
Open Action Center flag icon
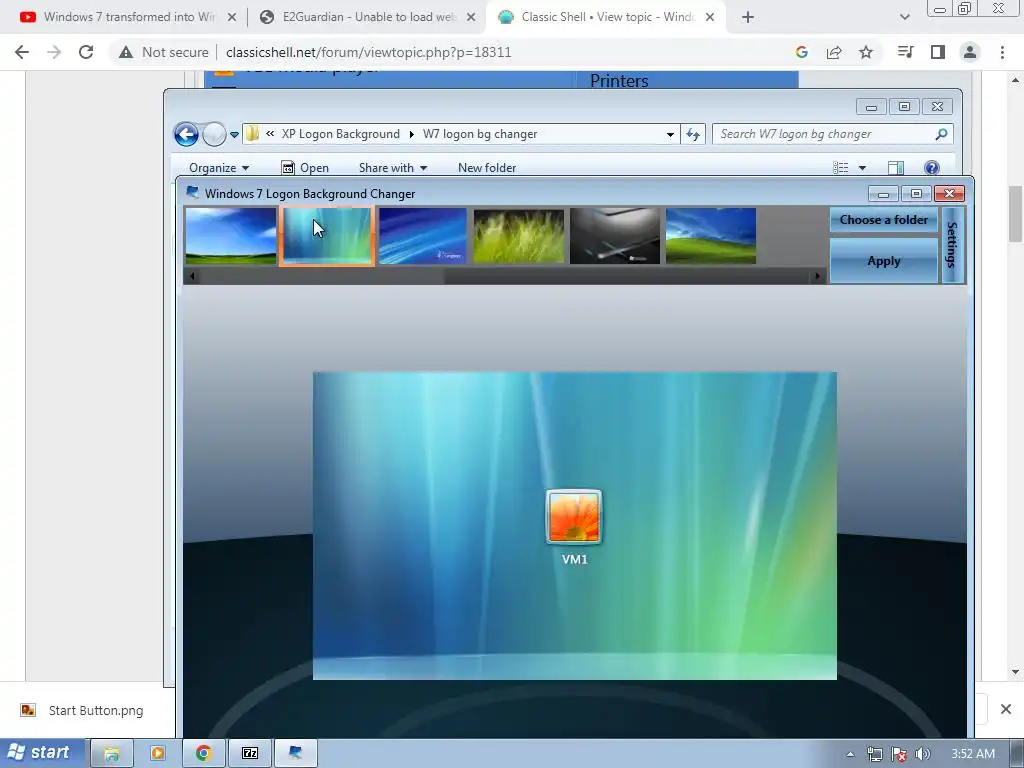coord(899,754)
